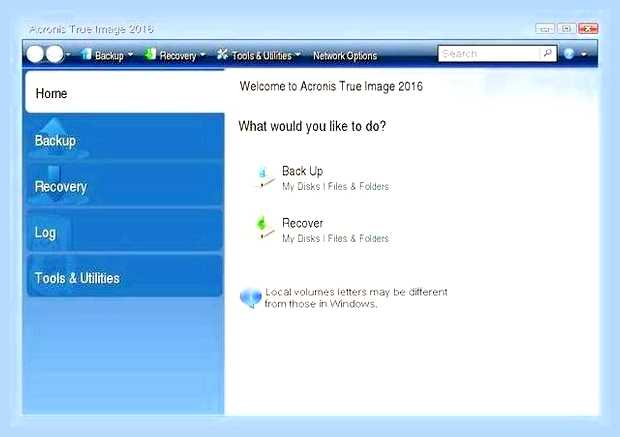The width and height of the screenshot is (620, 437).
Task: Open the navigation history dropdown arrow
Action: 68,54
